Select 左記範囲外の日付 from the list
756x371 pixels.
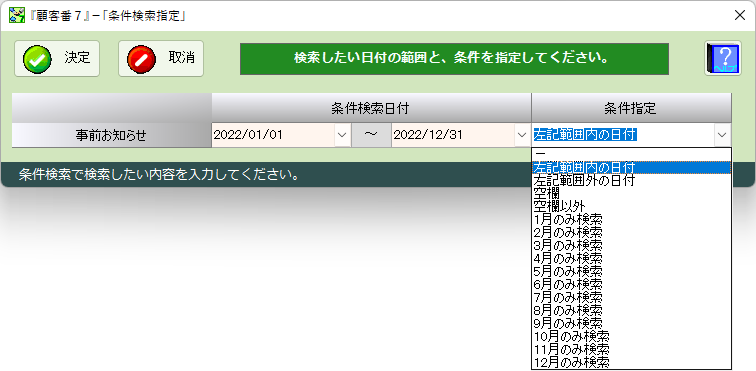[631, 180]
